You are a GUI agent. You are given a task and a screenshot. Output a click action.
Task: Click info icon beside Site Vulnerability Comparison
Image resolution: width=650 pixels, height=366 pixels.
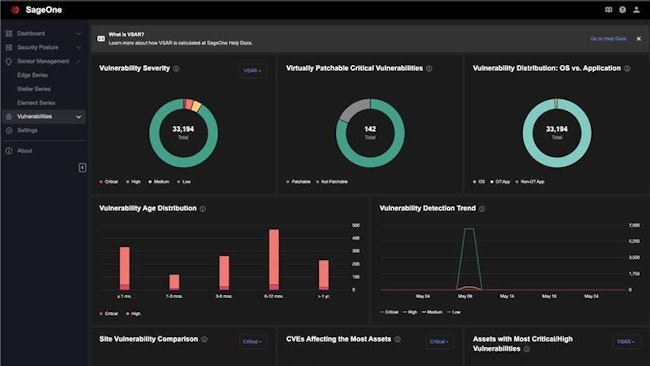click(204, 339)
